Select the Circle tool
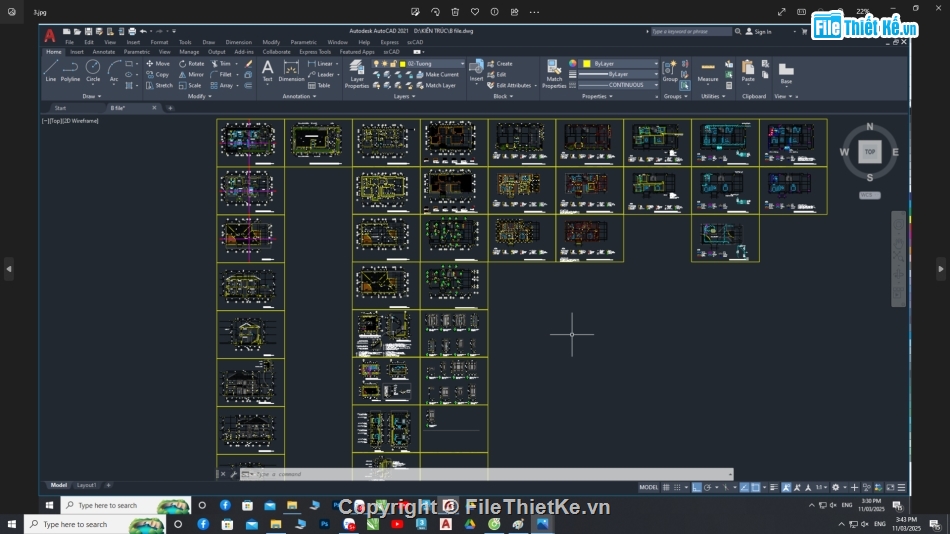 pos(93,70)
